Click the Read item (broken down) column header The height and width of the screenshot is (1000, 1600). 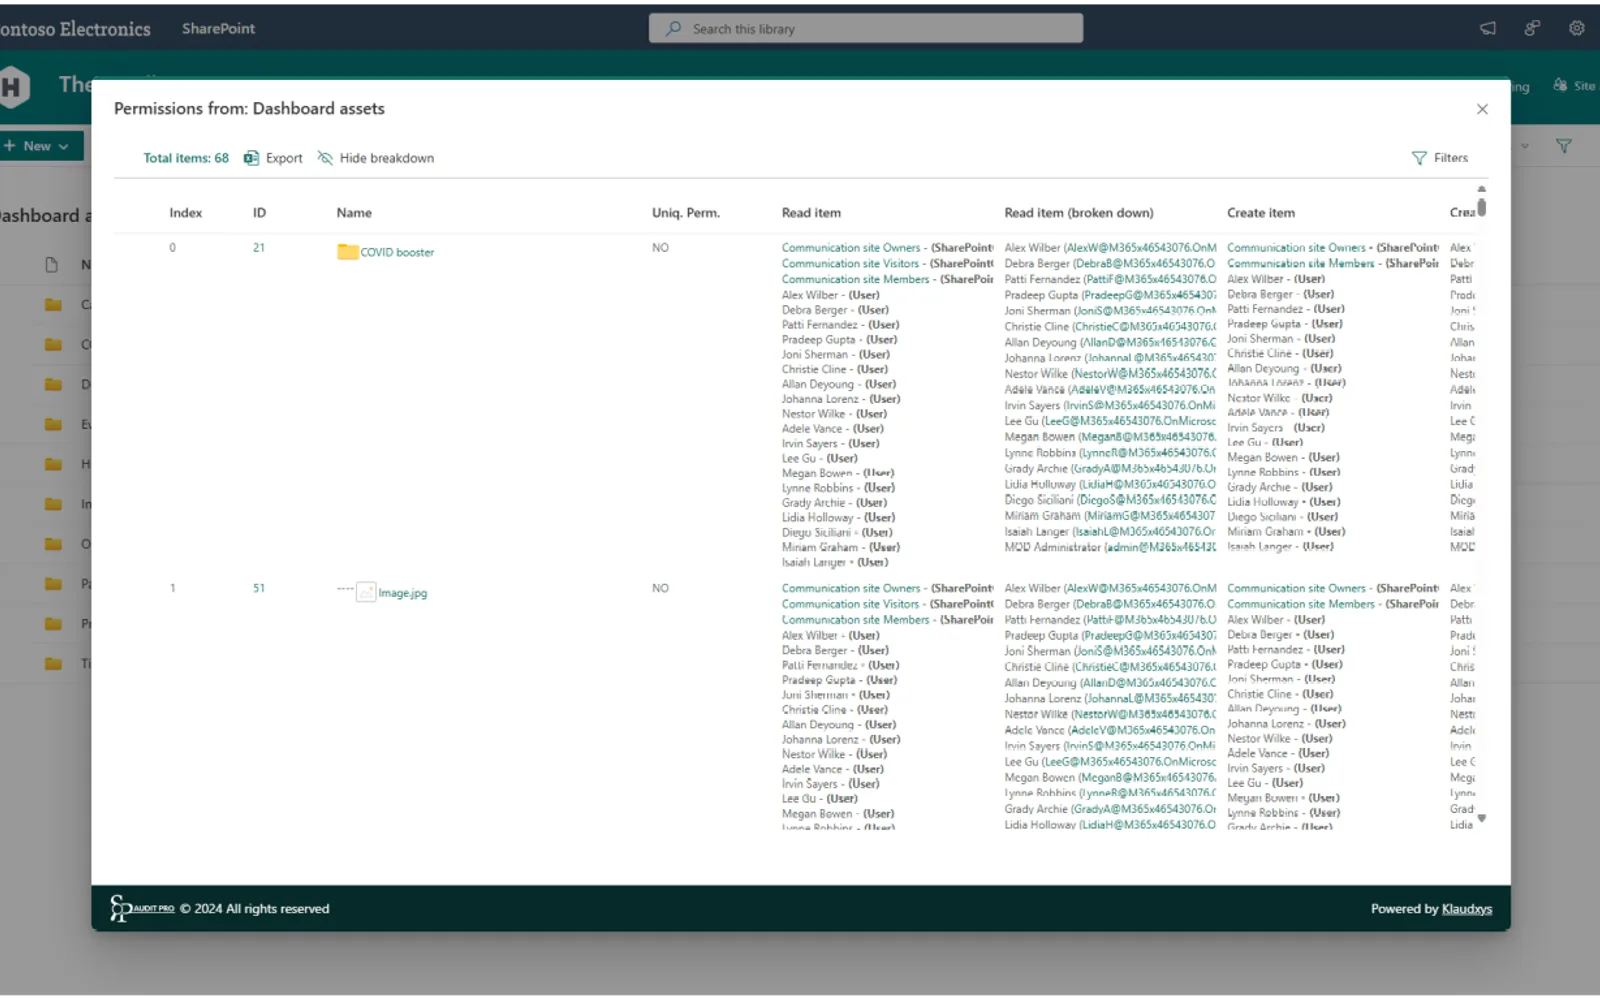coord(1079,213)
